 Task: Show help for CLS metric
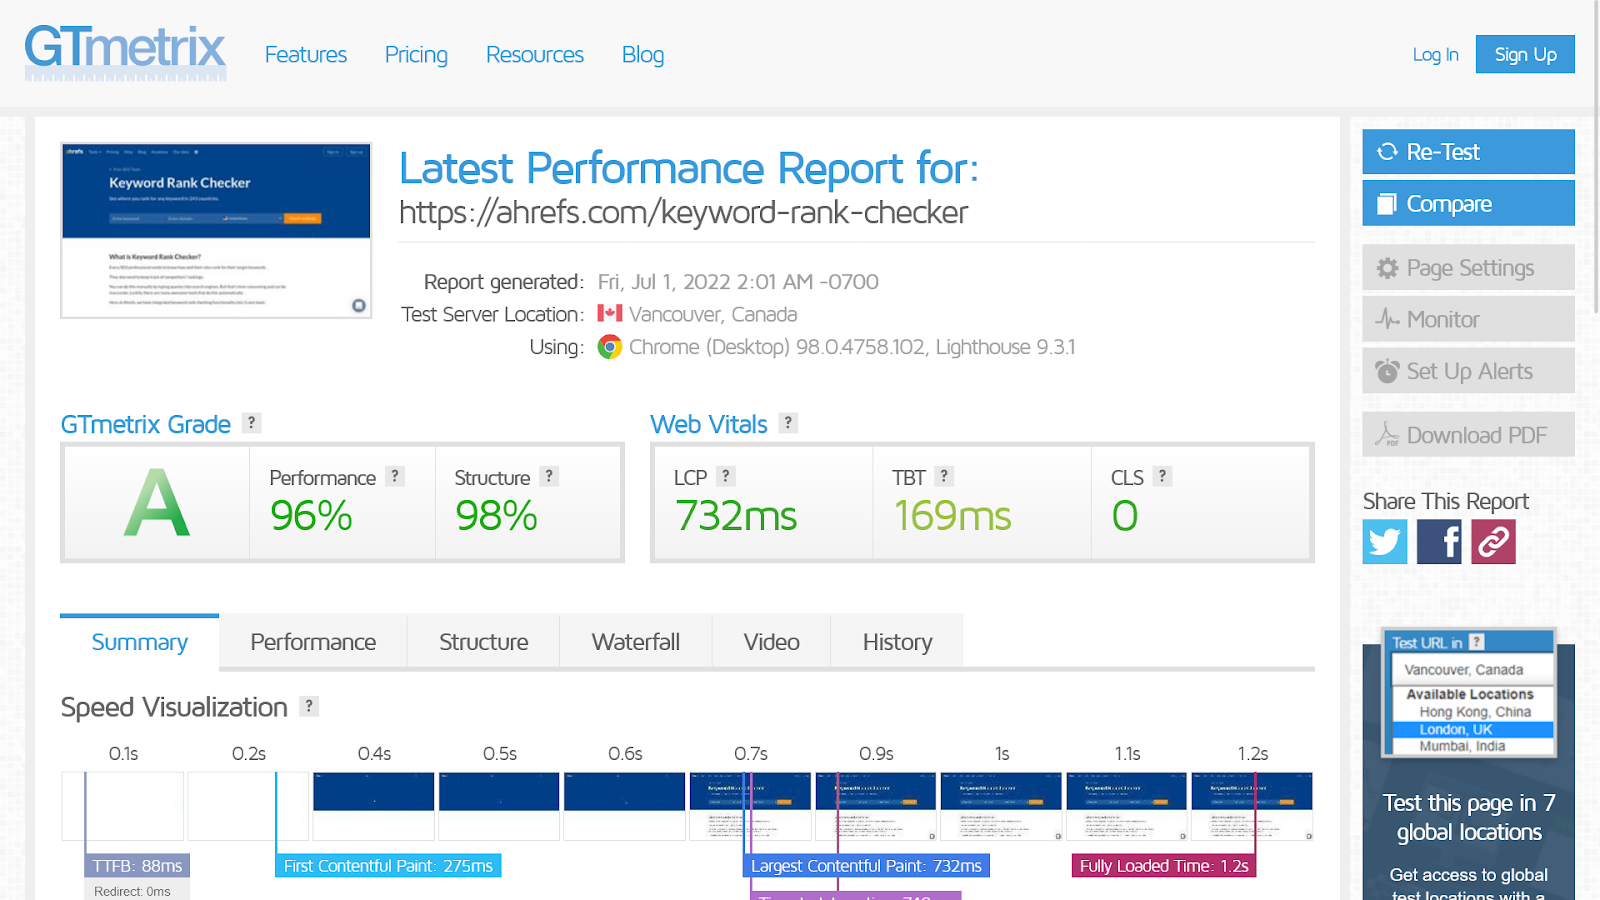point(1162,476)
